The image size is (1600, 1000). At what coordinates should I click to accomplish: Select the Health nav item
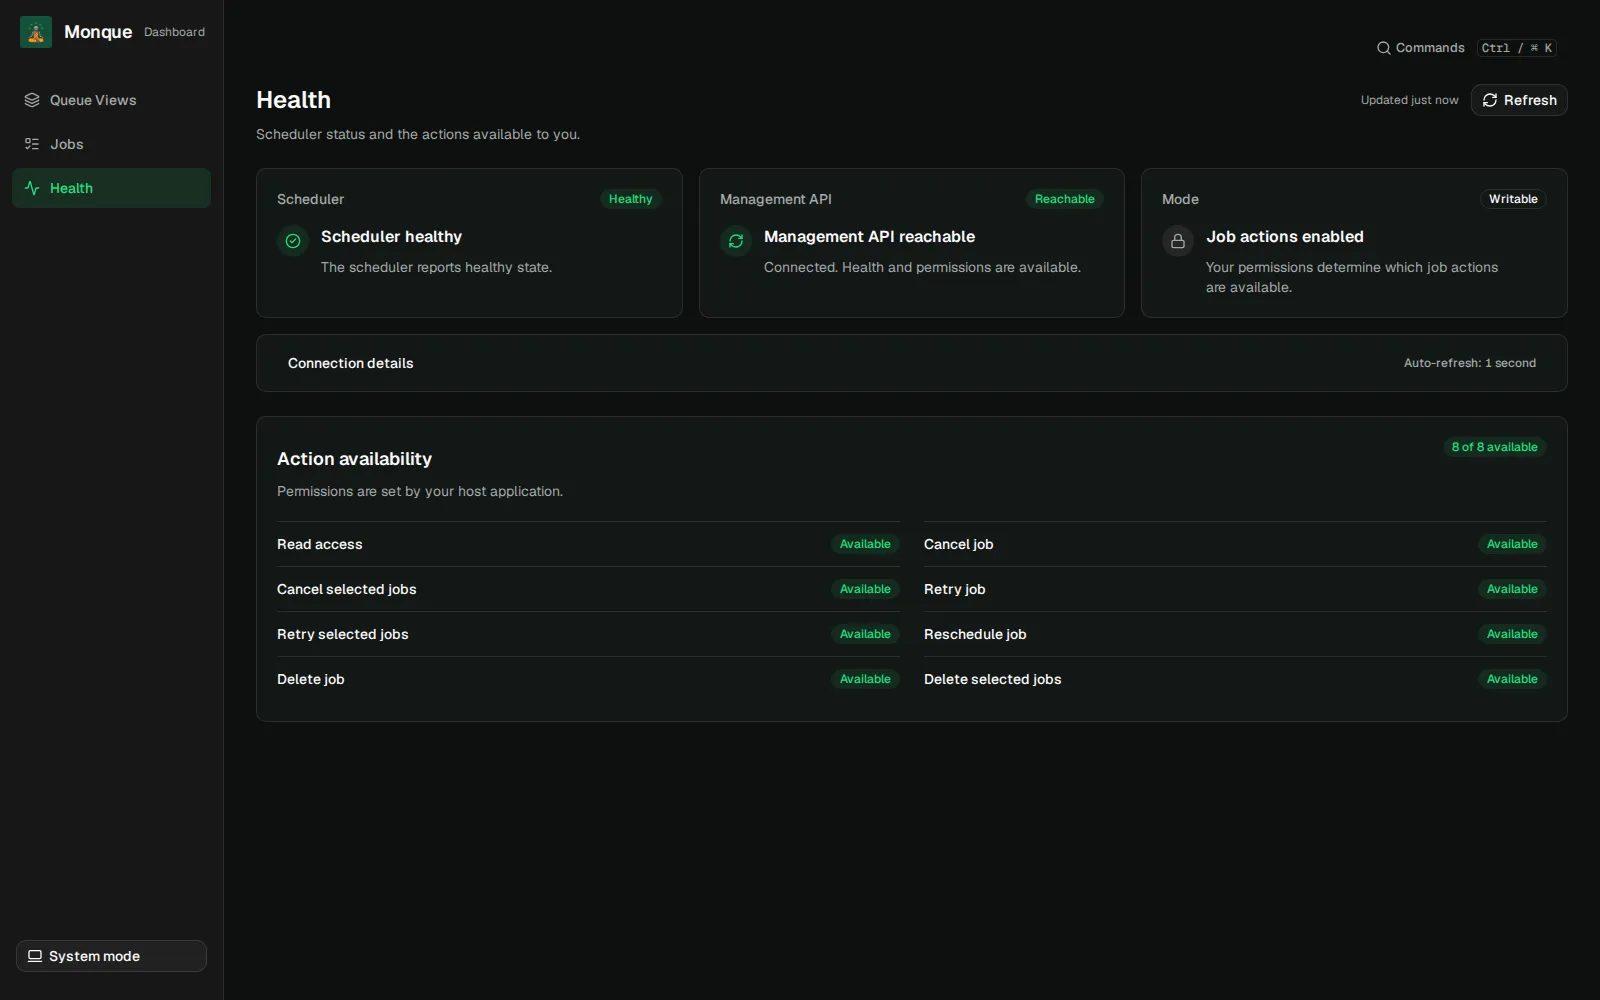(x=111, y=188)
